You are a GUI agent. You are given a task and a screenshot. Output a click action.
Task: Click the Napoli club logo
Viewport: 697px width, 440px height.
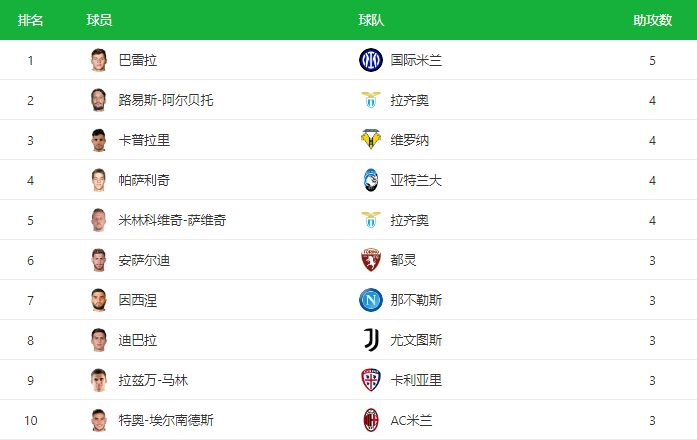click(371, 300)
